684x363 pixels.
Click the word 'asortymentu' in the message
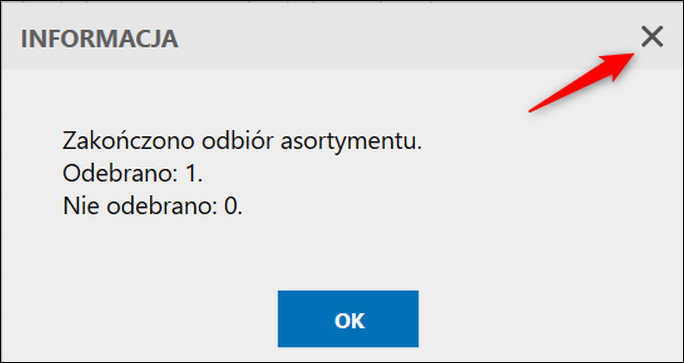(x=351, y=143)
